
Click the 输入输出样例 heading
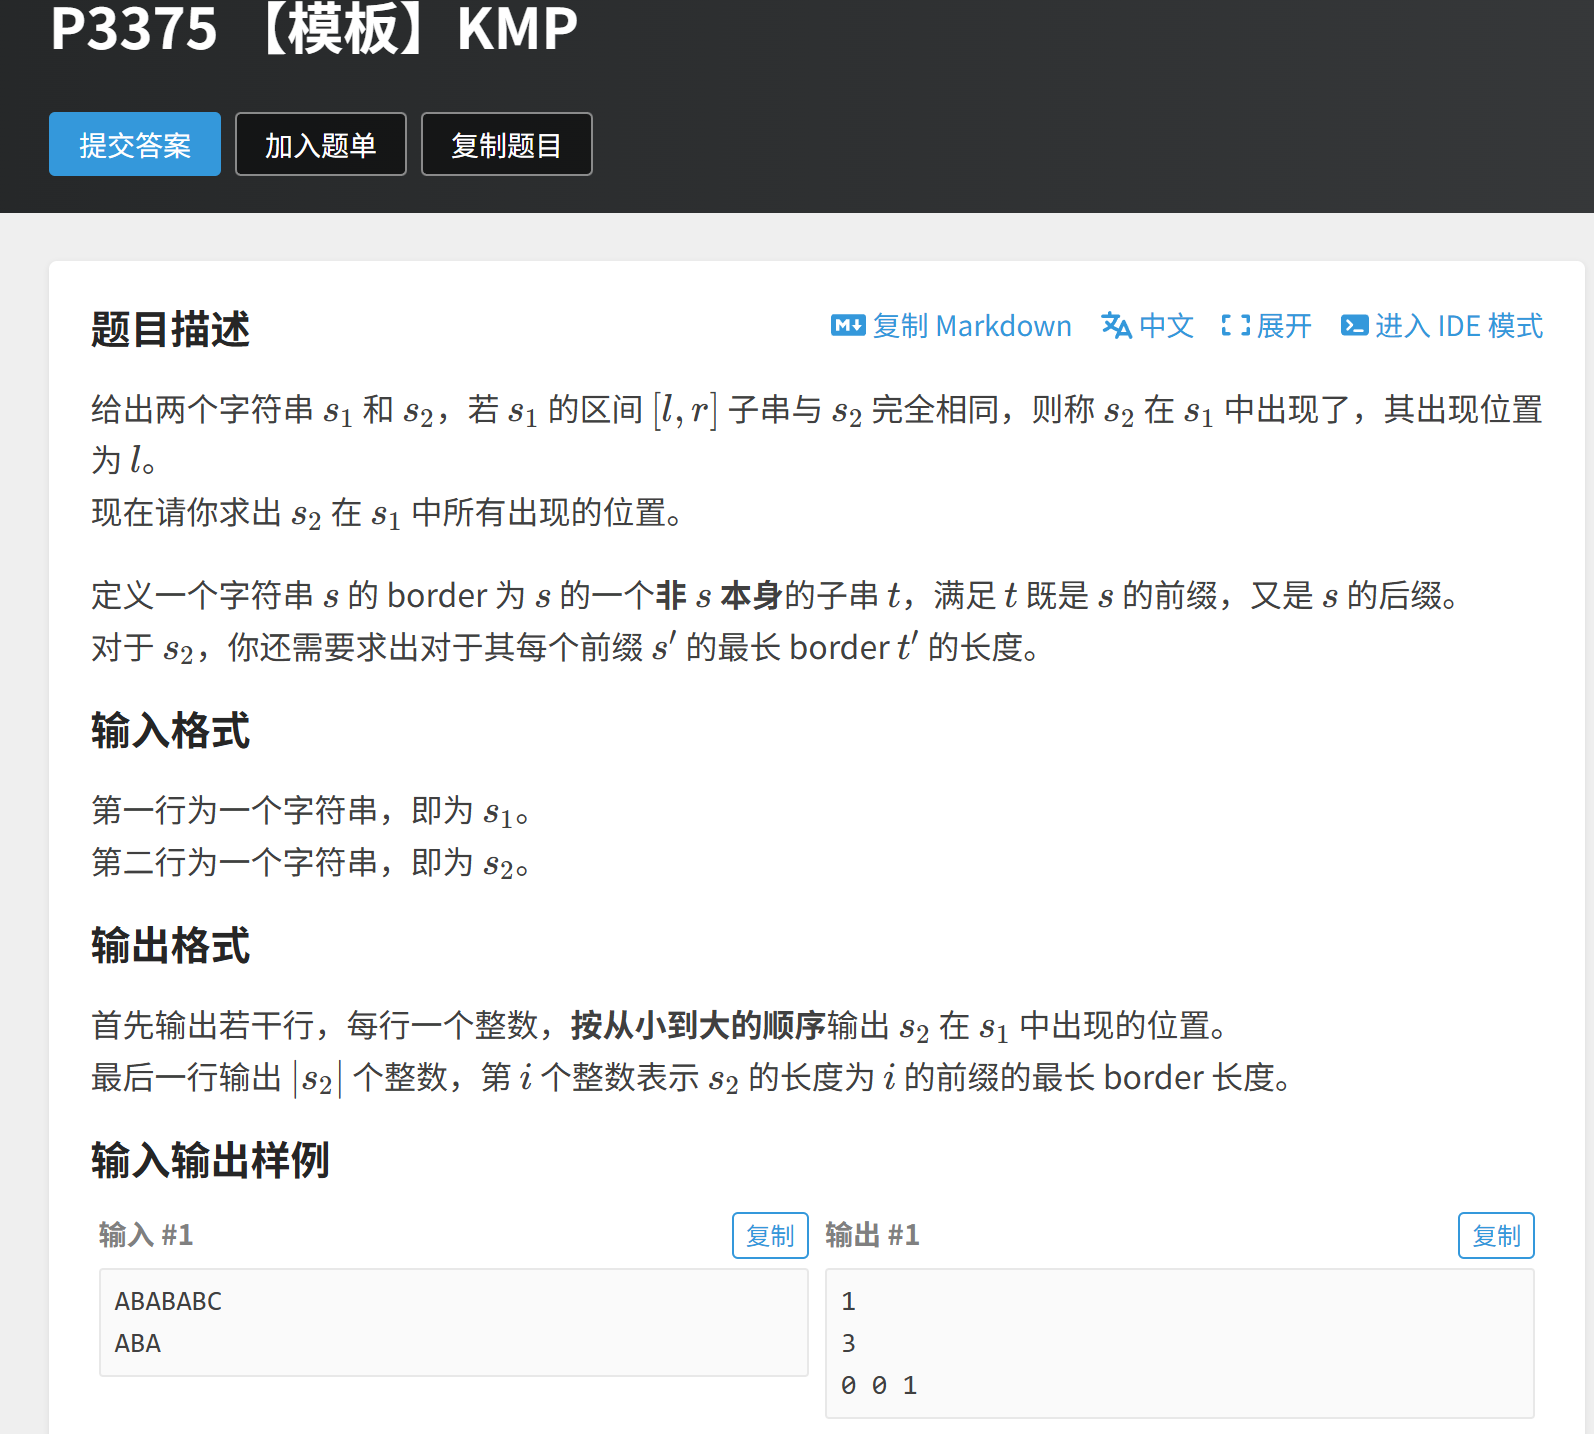tap(210, 1160)
